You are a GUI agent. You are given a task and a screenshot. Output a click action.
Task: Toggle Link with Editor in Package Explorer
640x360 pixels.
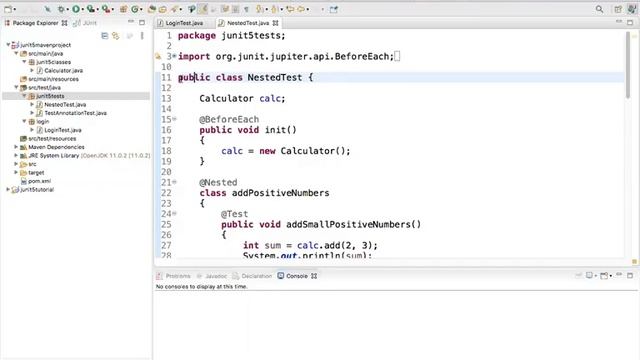pyautogui.click(x=116, y=36)
